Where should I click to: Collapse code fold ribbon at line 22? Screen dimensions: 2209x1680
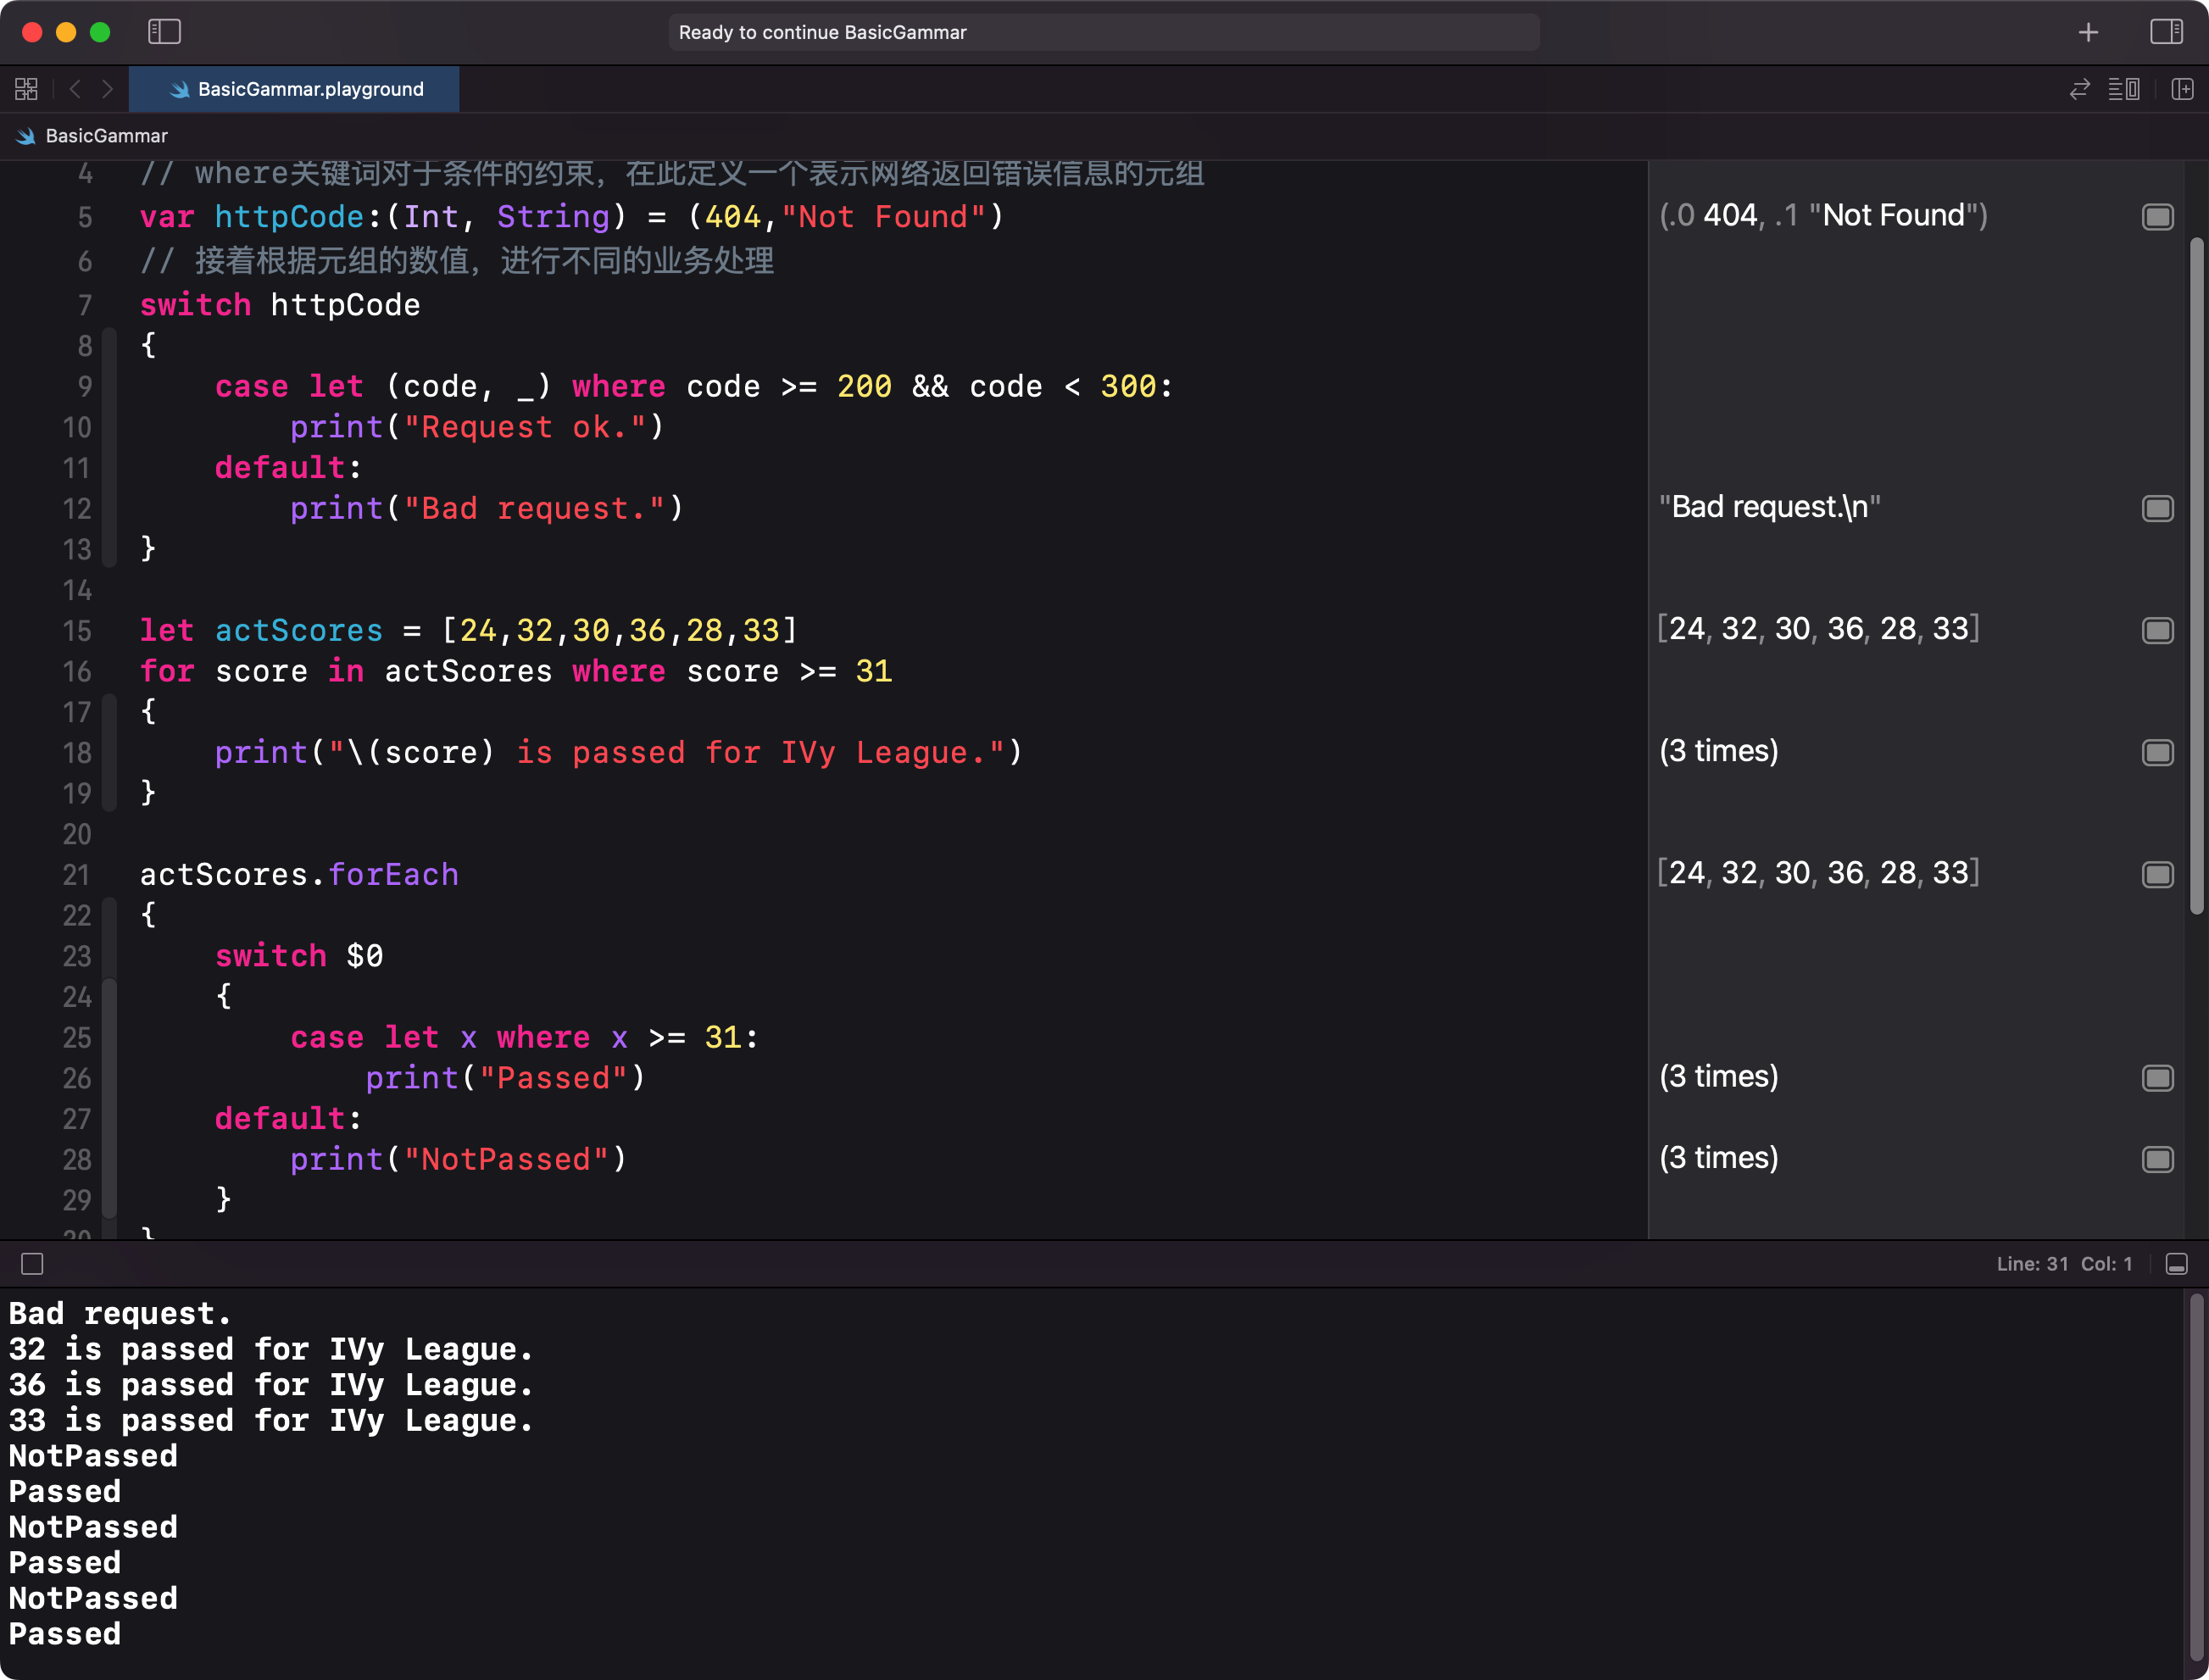tap(109, 935)
